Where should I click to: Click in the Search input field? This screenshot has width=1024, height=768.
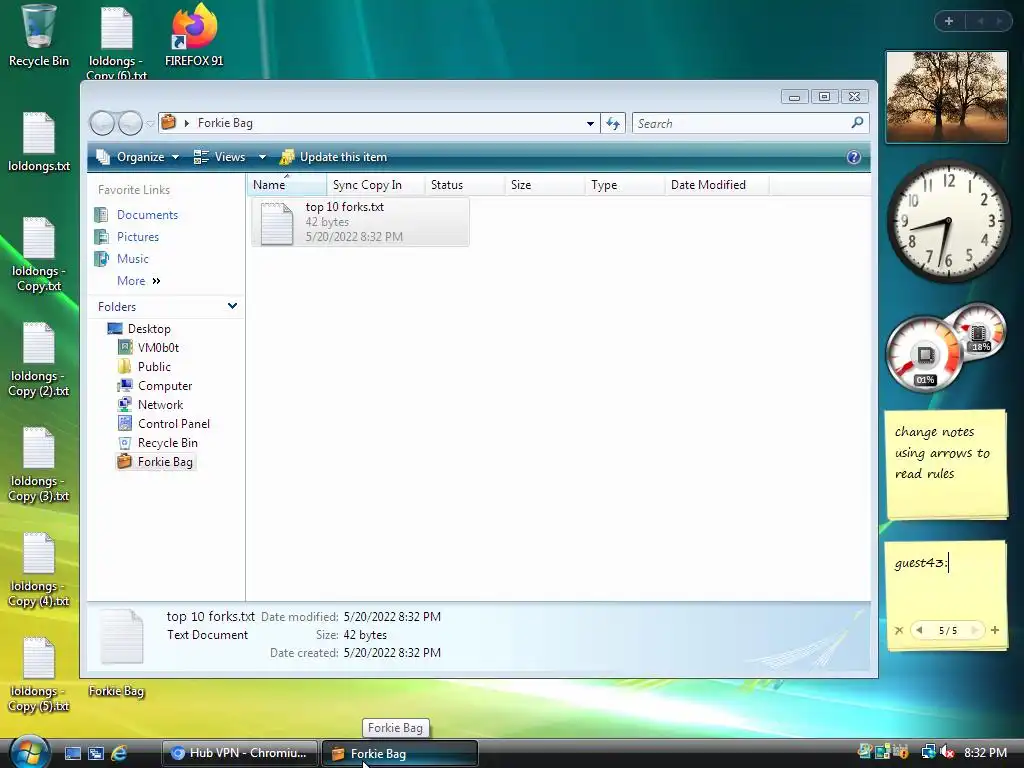click(741, 123)
